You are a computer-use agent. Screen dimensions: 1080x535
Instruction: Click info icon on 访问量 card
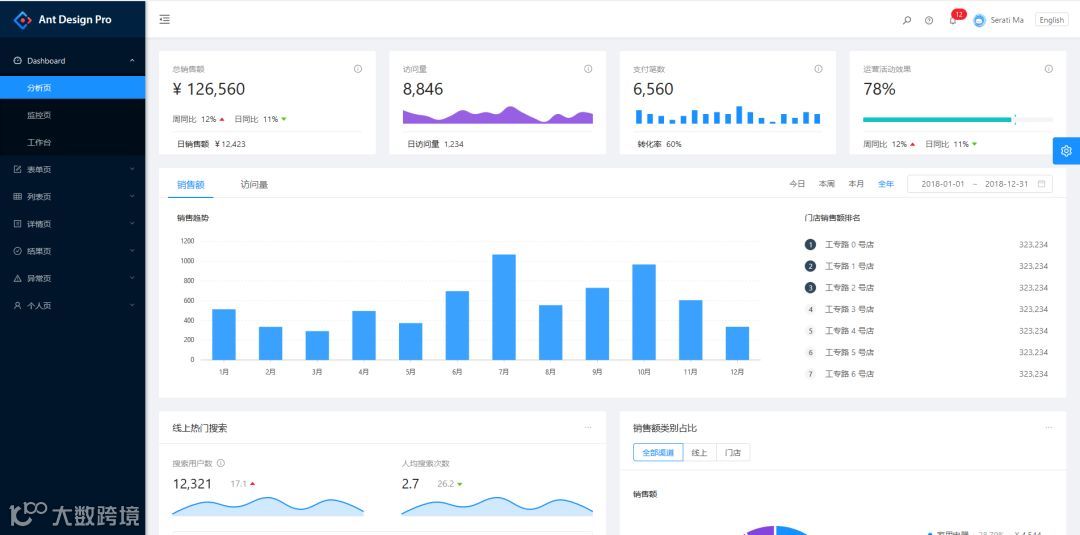[x=588, y=69]
